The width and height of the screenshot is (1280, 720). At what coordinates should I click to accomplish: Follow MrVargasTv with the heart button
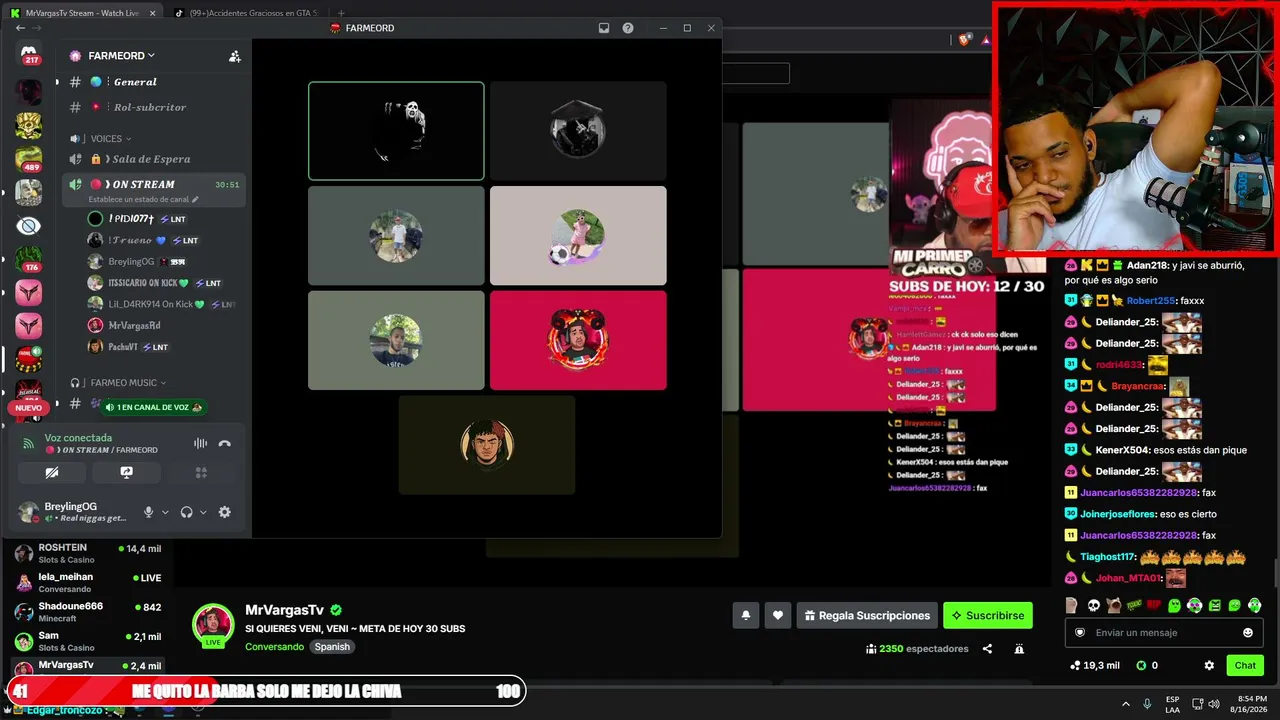tap(778, 616)
